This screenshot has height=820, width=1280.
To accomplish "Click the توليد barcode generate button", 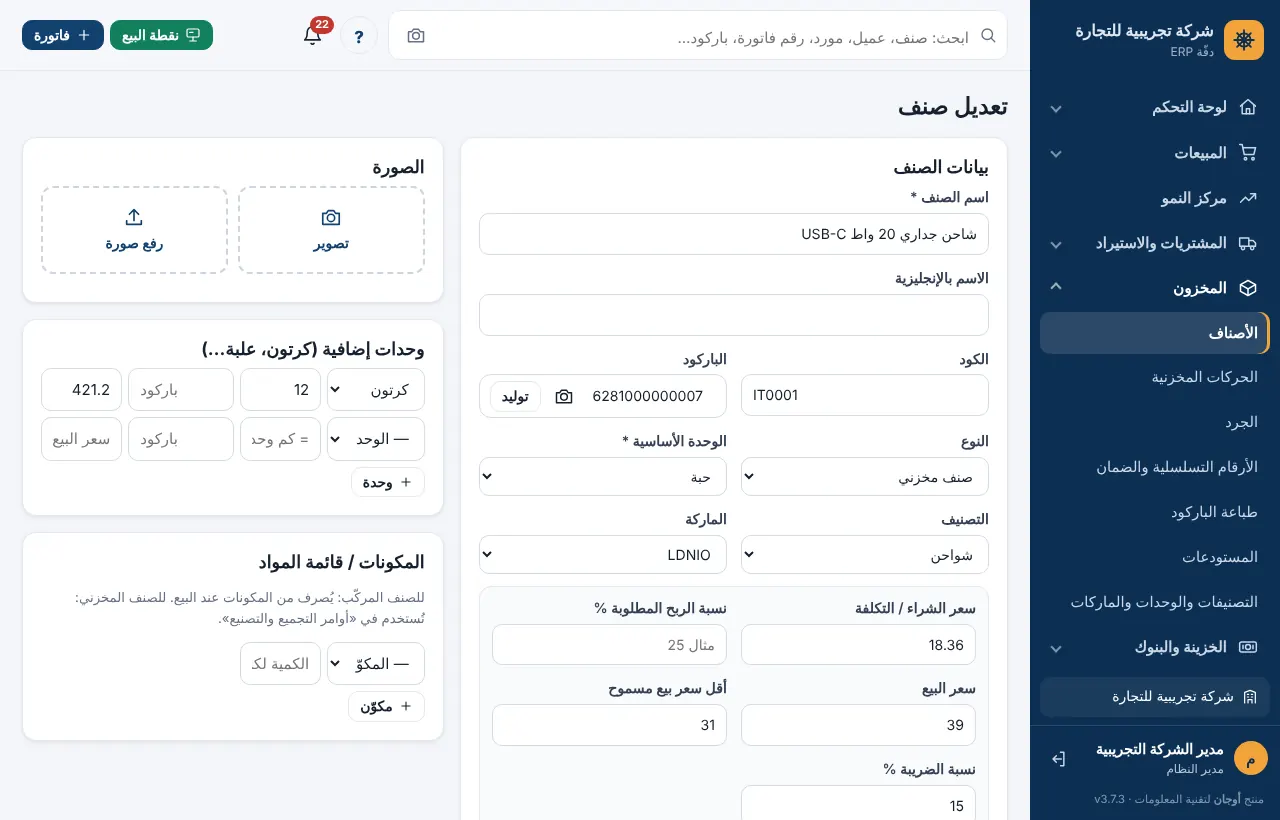I will click(x=515, y=396).
